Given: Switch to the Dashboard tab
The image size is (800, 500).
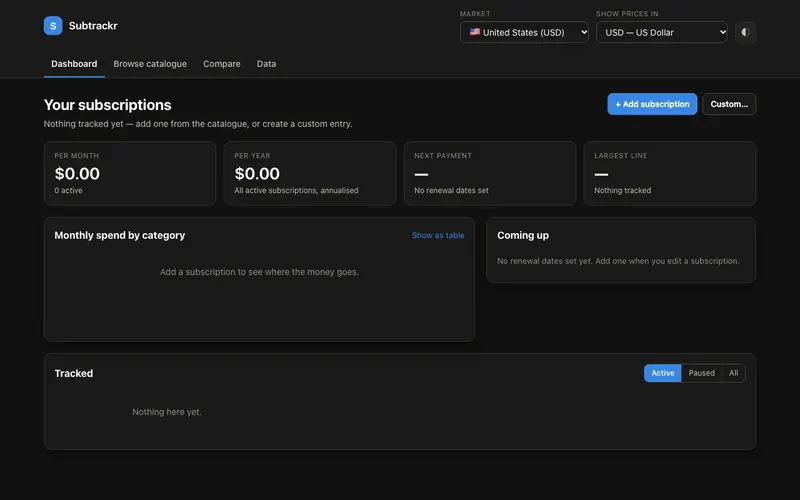Looking at the screenshot, I should [x=74, y=64].
